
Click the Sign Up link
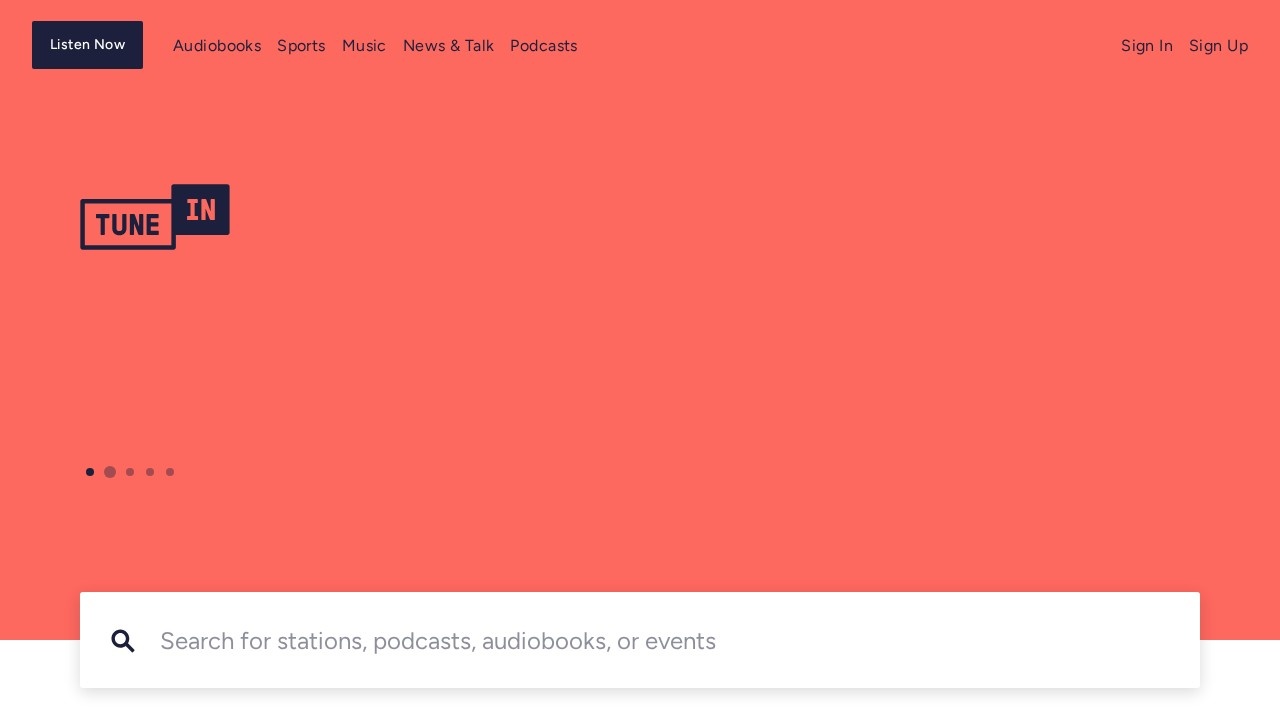pyautogui.click(x=1218, y=45)
